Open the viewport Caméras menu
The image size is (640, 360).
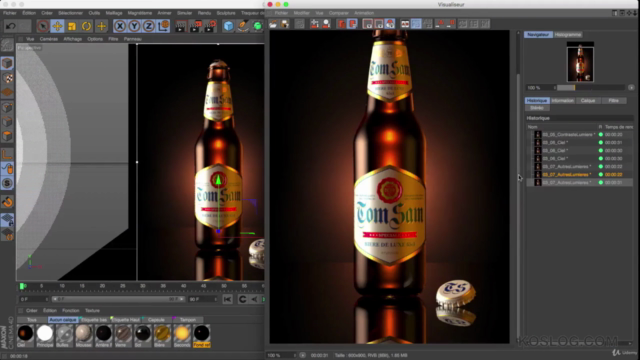click(49, 39)
